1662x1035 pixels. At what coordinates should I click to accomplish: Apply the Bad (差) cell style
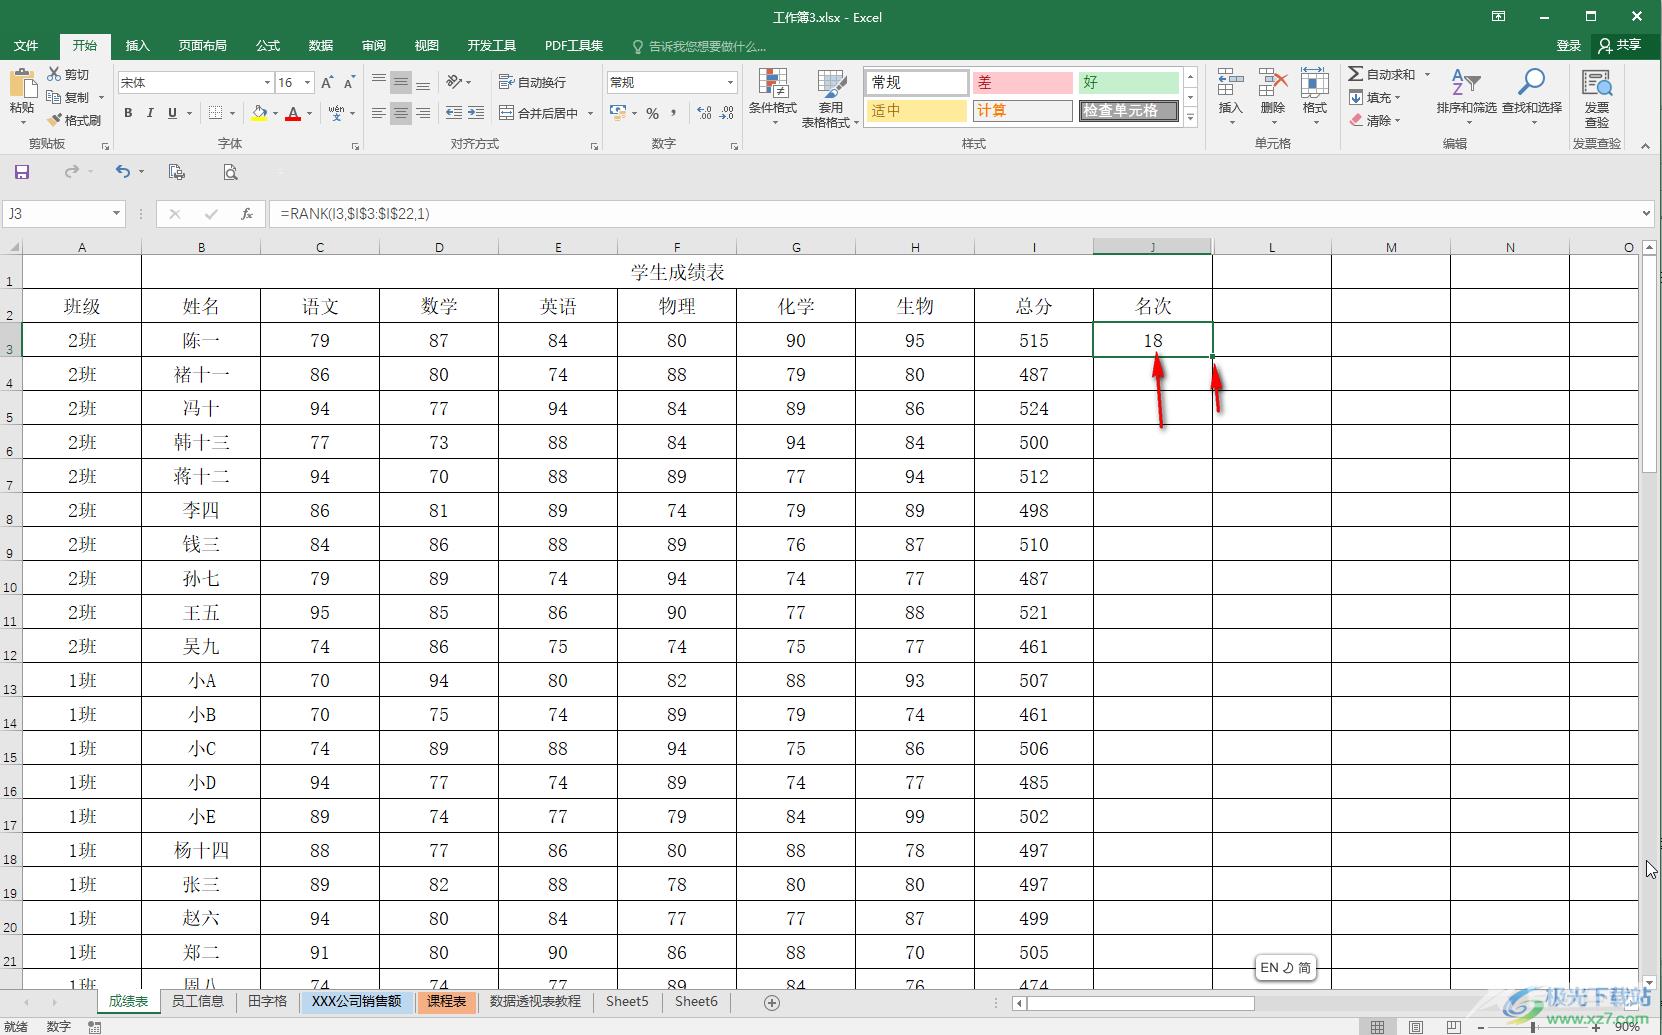(1022, 83)
